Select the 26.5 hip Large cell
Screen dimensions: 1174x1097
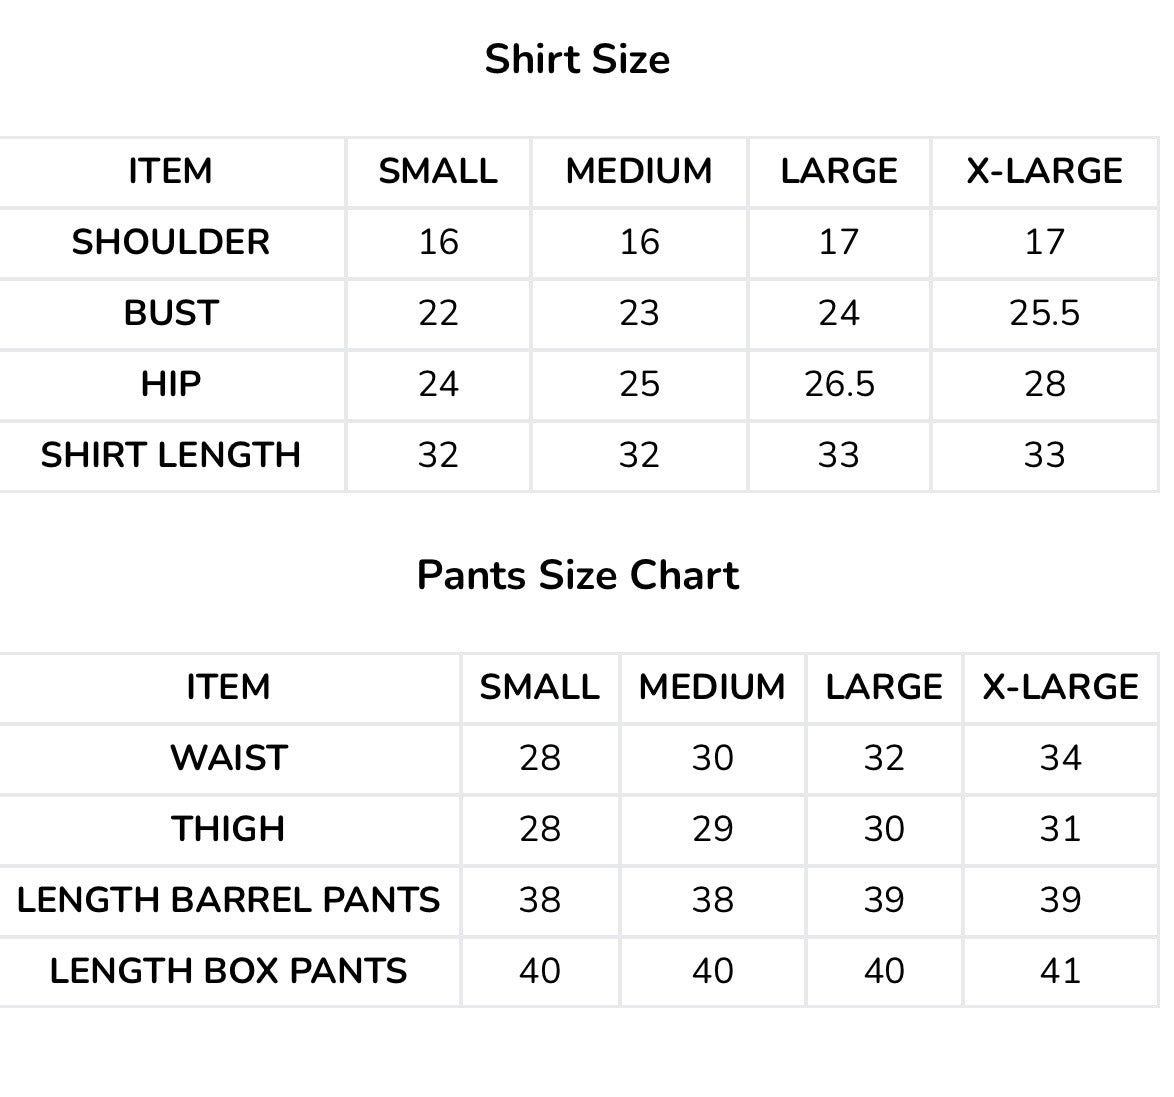coord(839,384)
